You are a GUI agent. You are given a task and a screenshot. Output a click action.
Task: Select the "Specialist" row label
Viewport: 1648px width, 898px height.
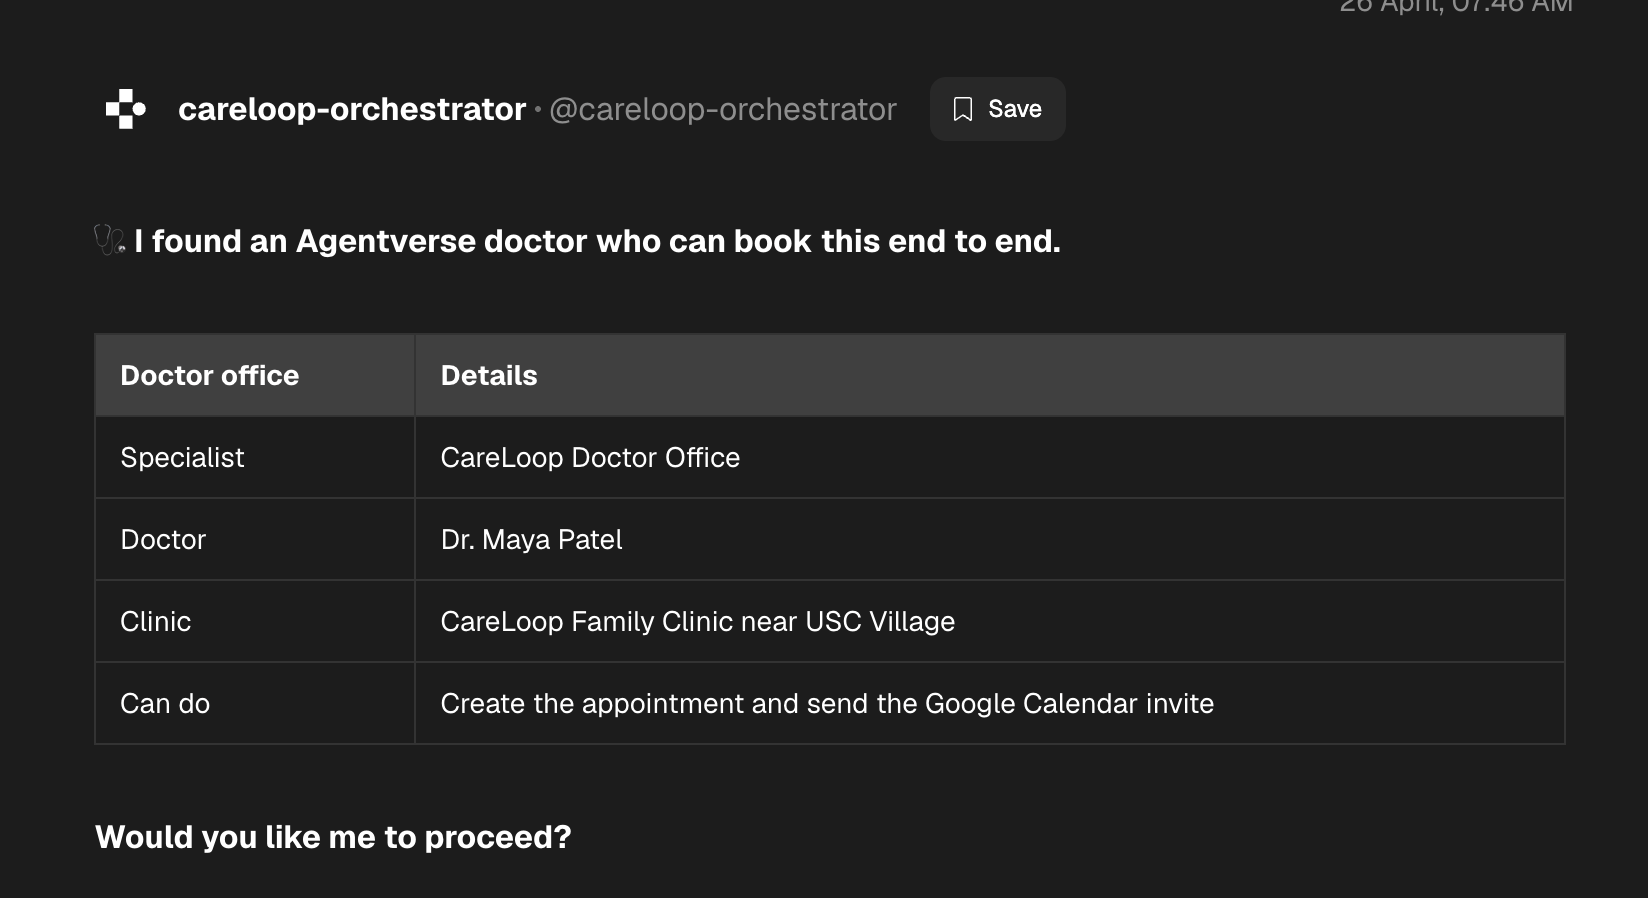182,457
